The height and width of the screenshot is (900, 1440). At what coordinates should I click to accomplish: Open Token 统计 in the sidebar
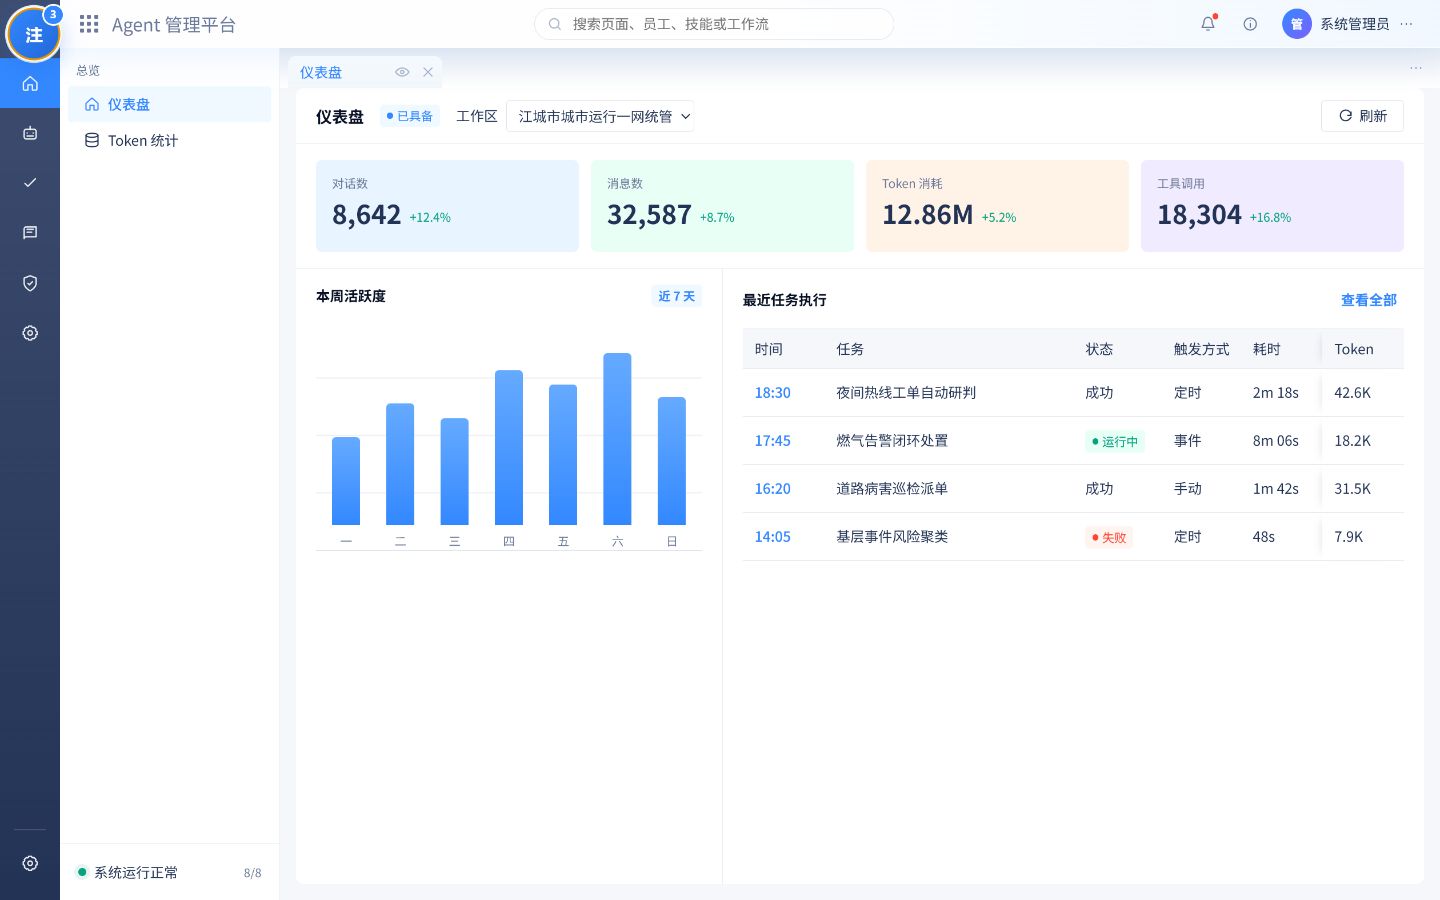[170, 140]
